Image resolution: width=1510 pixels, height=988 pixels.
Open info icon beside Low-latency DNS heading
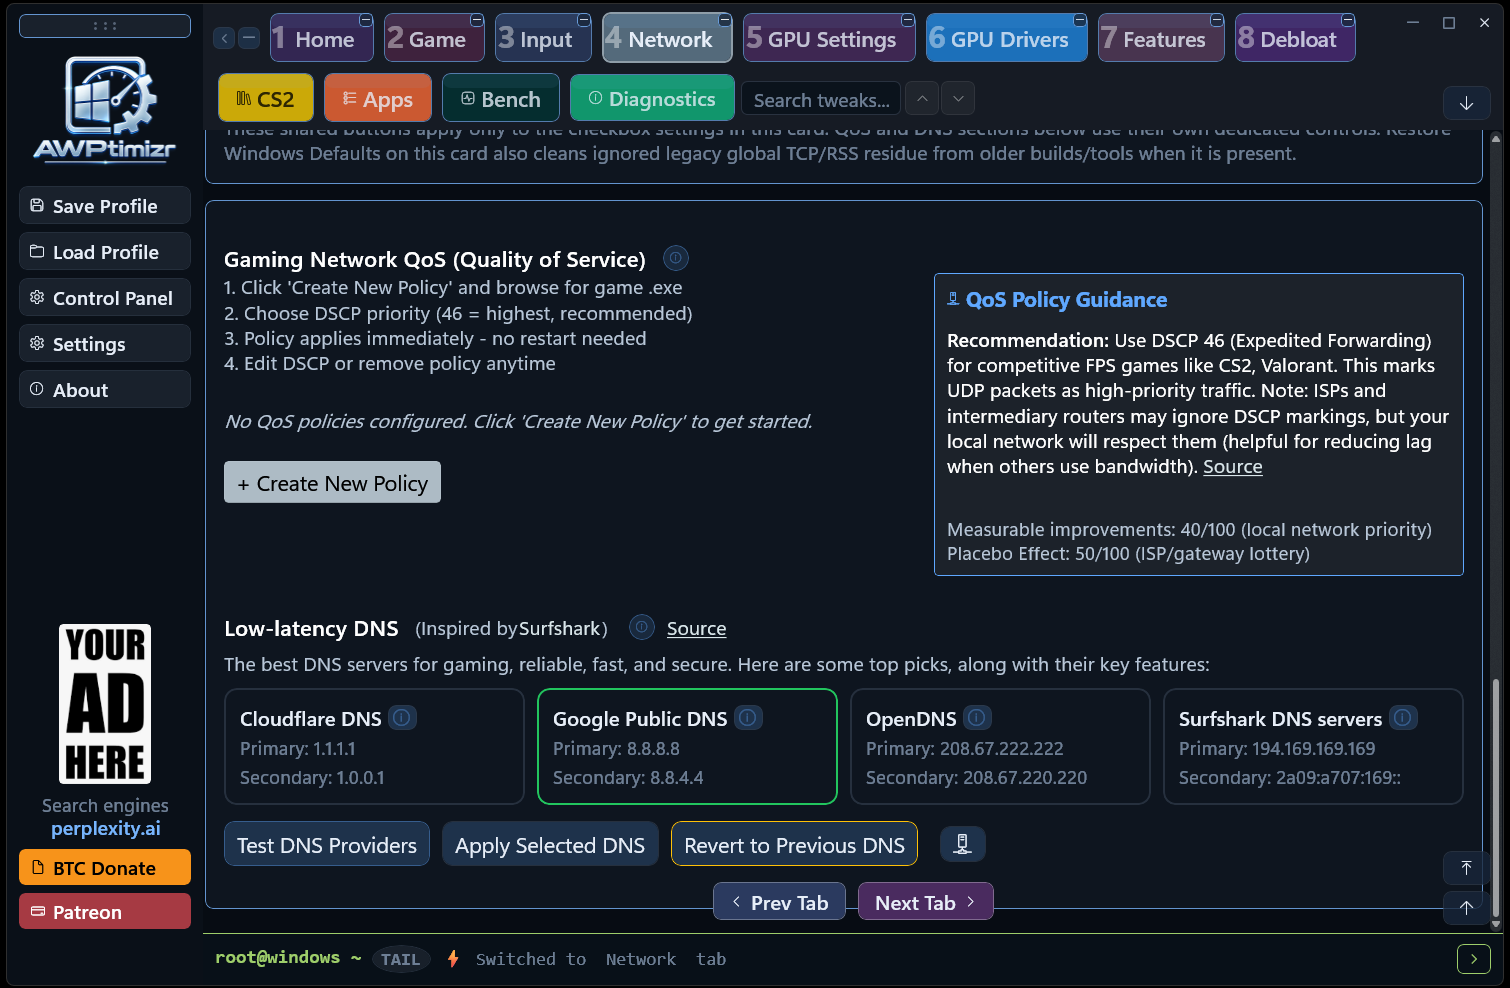[x=641, y=627]
